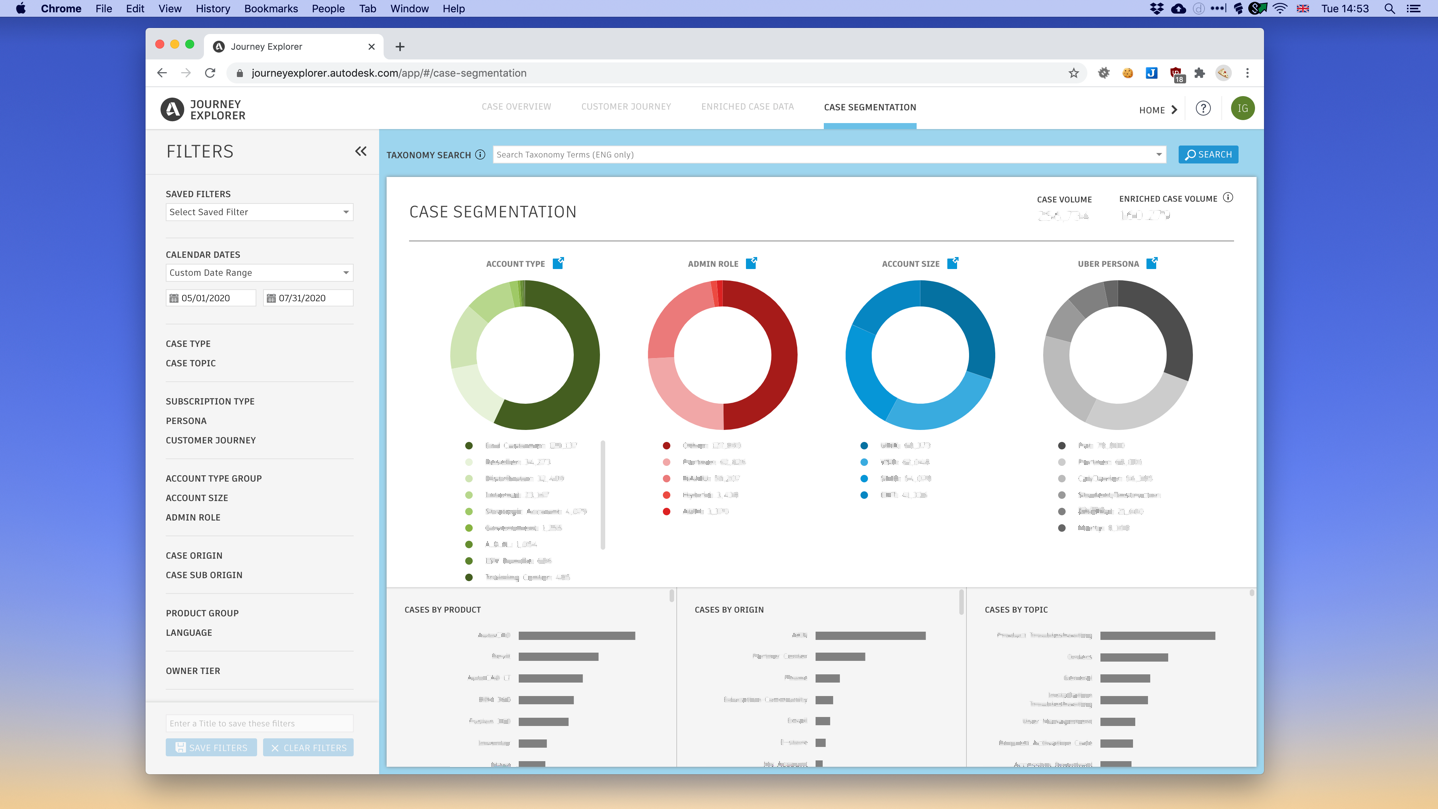
Task: Go to Home link
Action: (x=1158, y=110)
